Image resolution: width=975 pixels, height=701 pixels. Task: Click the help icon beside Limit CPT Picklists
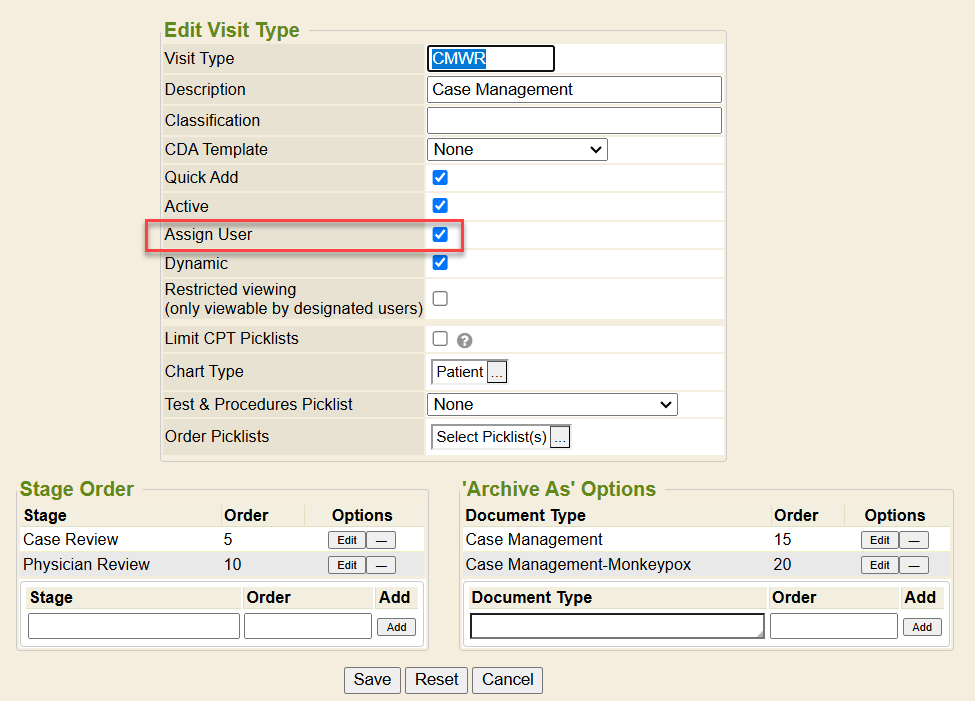pos(464,340)
